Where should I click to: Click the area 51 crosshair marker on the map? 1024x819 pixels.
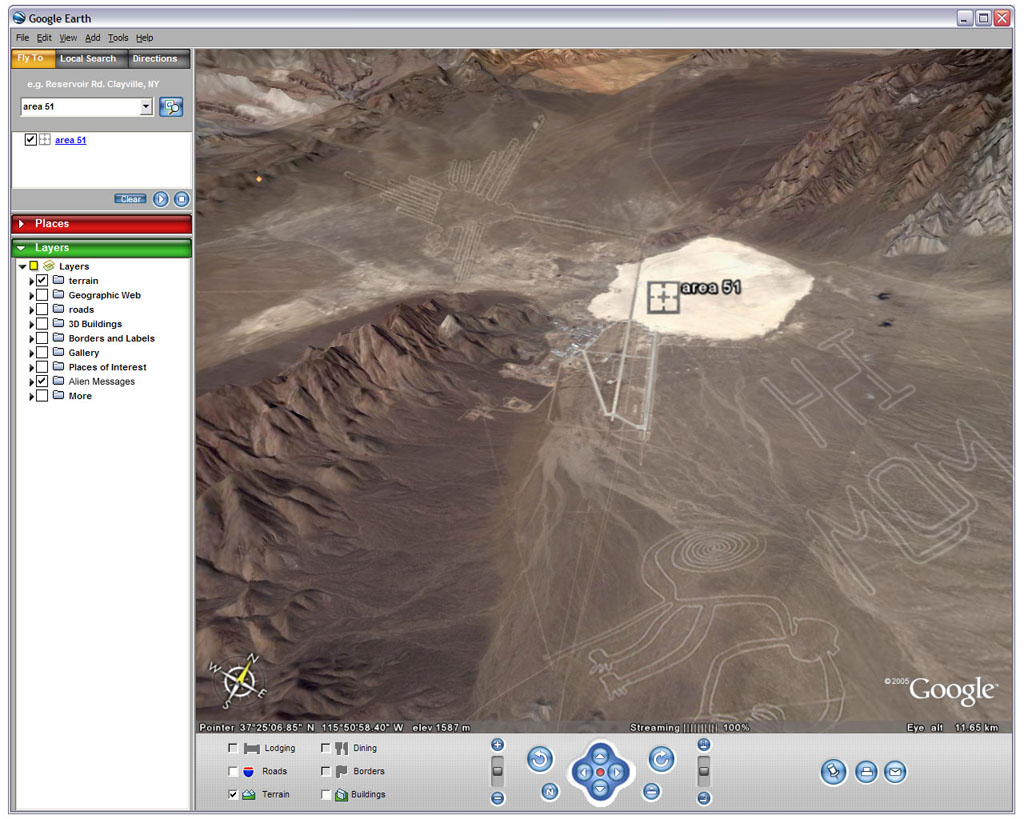(x=663, y=297)
